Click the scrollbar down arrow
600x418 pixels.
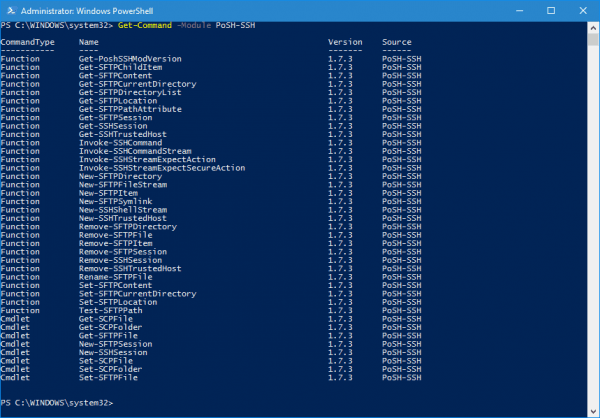pos(593,412)
